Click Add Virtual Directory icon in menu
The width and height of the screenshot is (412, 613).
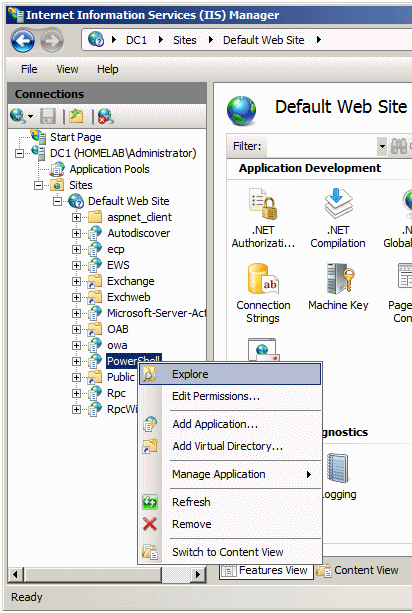coord(150,446)
